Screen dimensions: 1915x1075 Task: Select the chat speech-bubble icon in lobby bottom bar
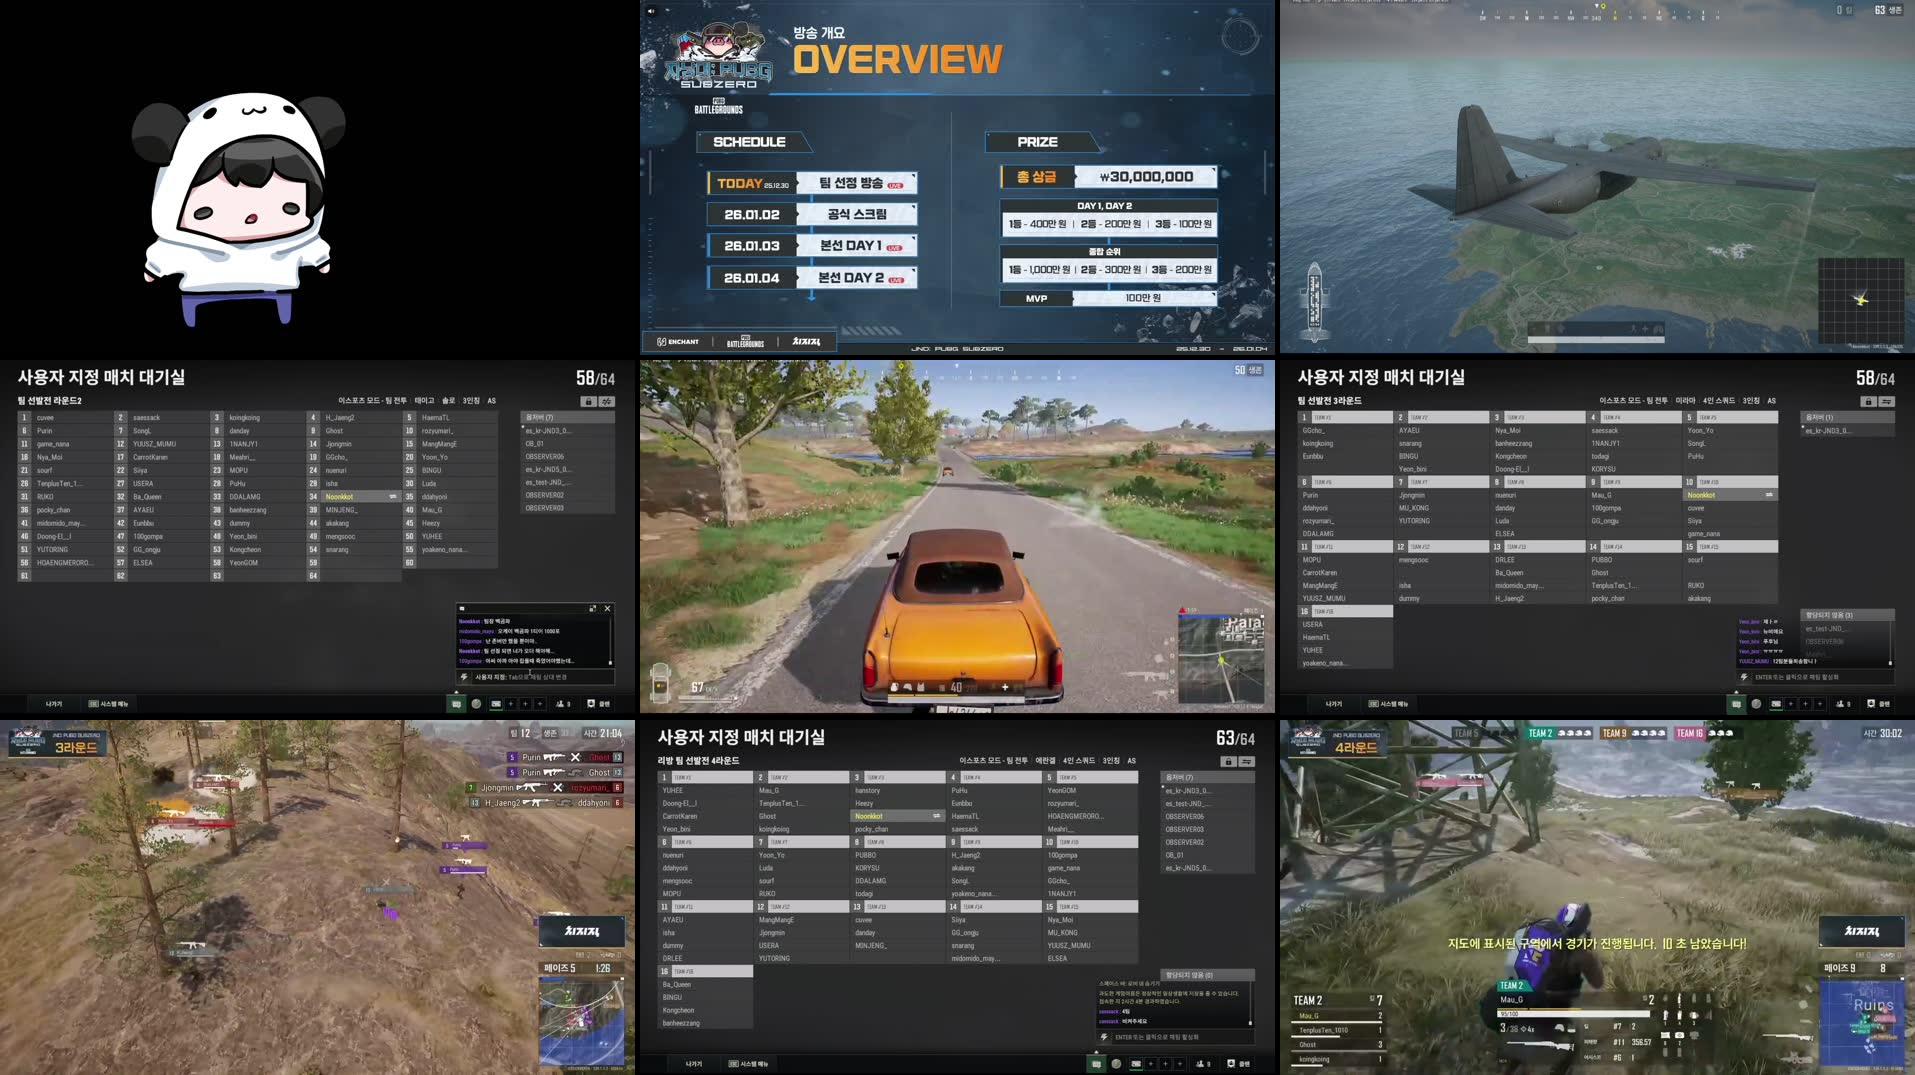click(456, 703)
